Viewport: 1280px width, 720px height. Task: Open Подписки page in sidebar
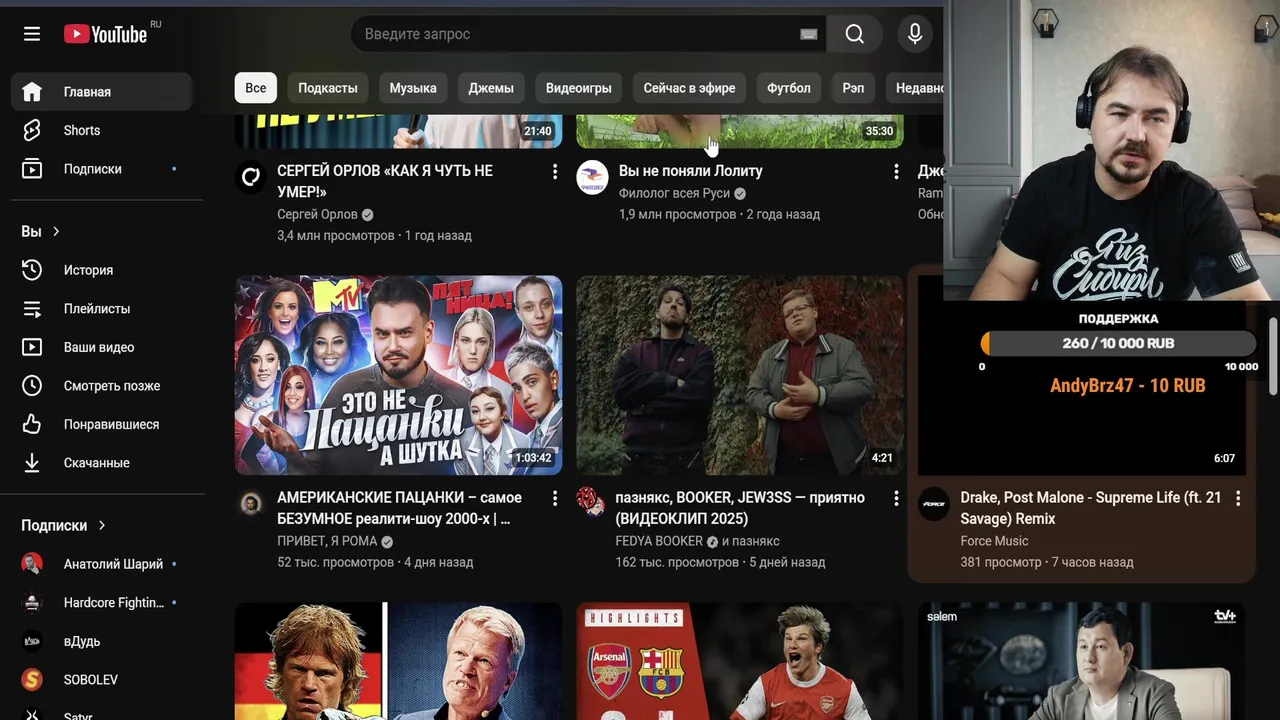102,169
